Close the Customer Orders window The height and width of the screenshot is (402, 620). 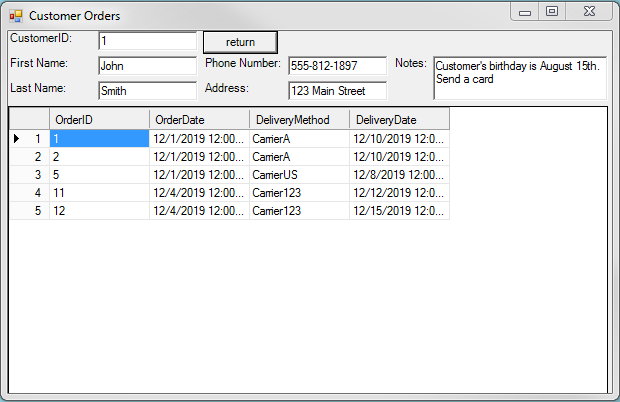click(589, 11)
